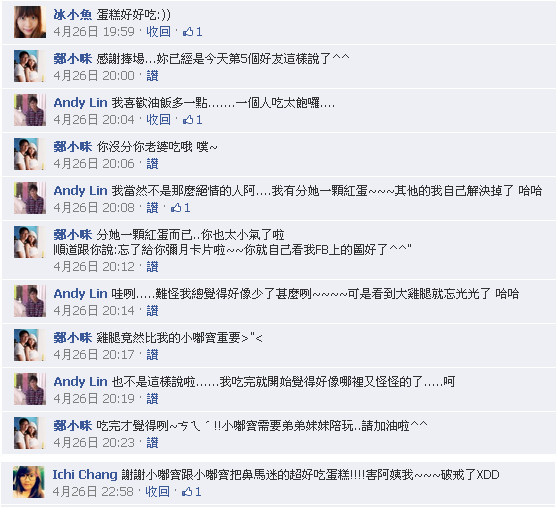The height and width of the screenshot is (508, 557).
Task: Open 冰小魚's profile name link
Action: tap(73, 15)
